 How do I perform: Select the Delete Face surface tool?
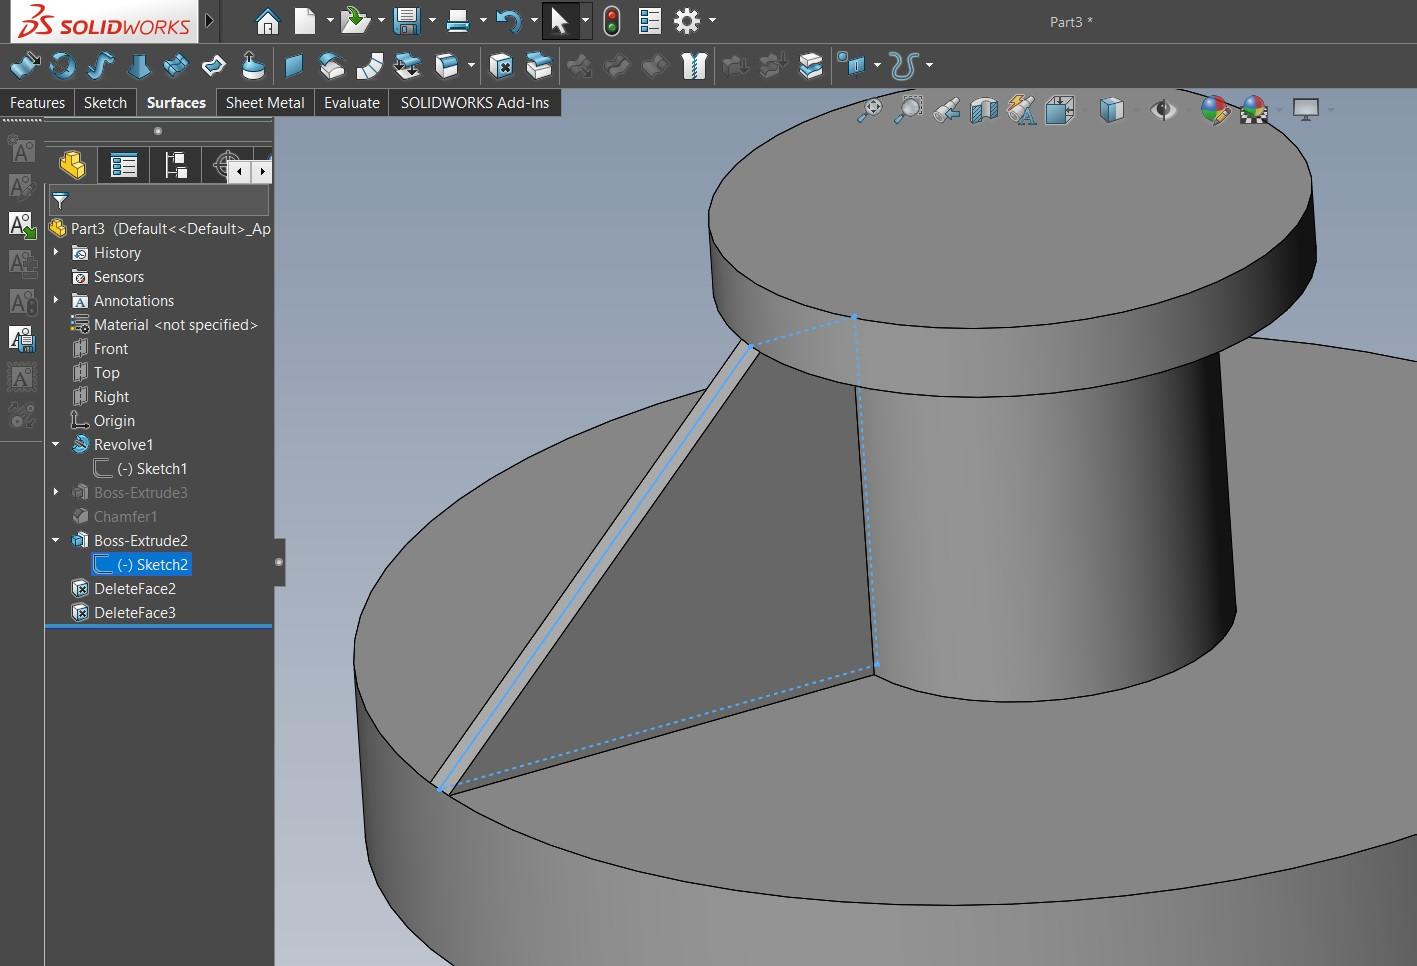coord(502,66)
